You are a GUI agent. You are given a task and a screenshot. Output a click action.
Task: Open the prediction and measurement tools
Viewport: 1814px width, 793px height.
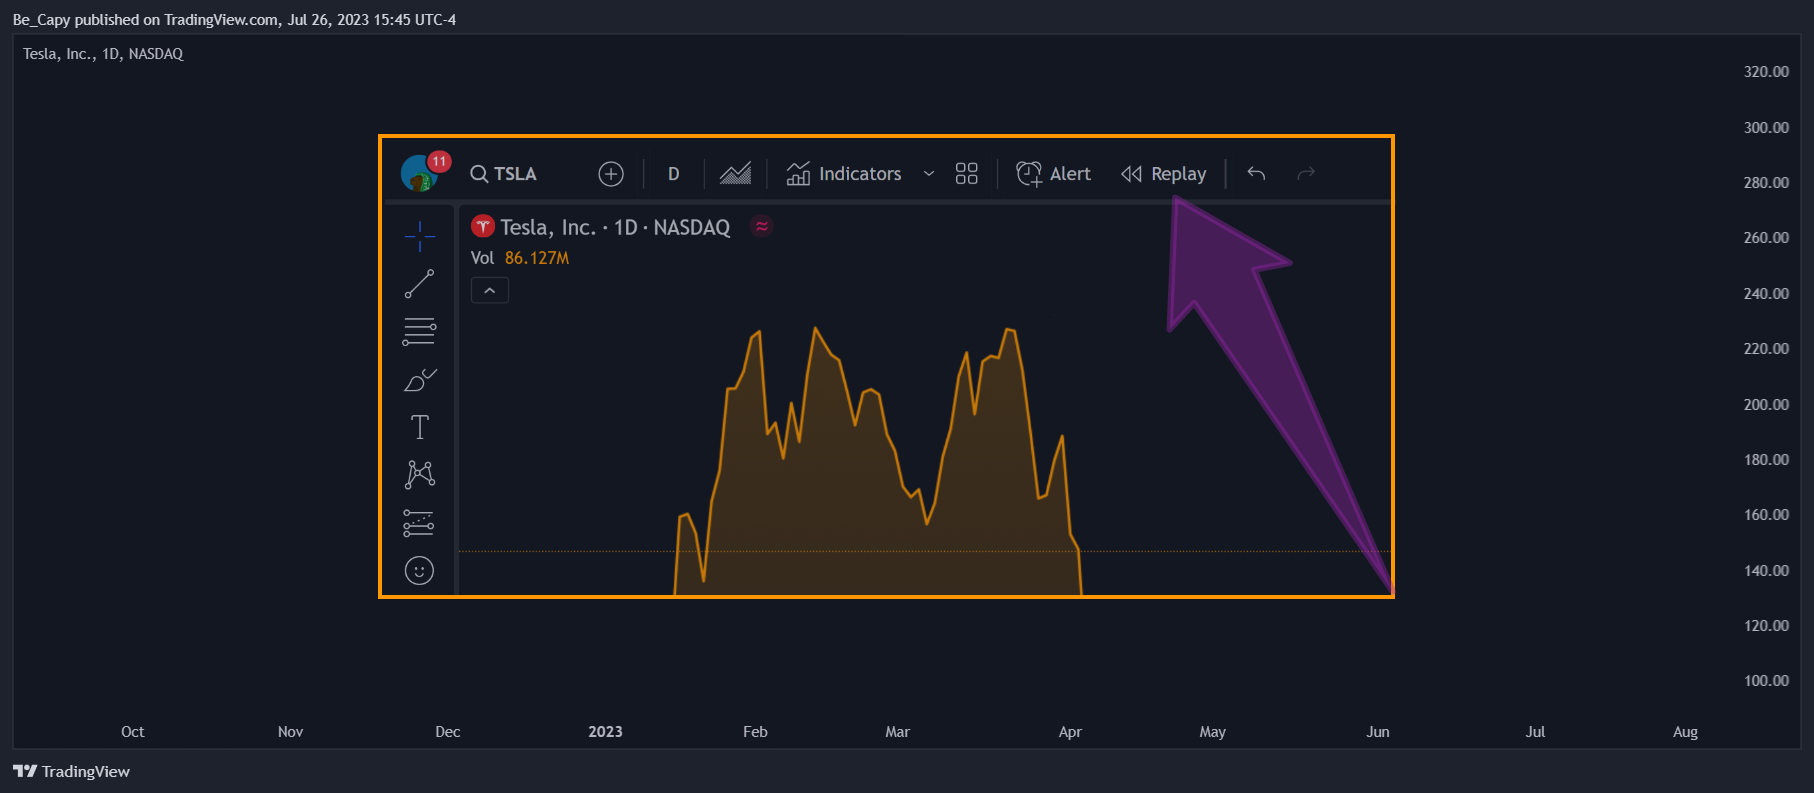419,522
